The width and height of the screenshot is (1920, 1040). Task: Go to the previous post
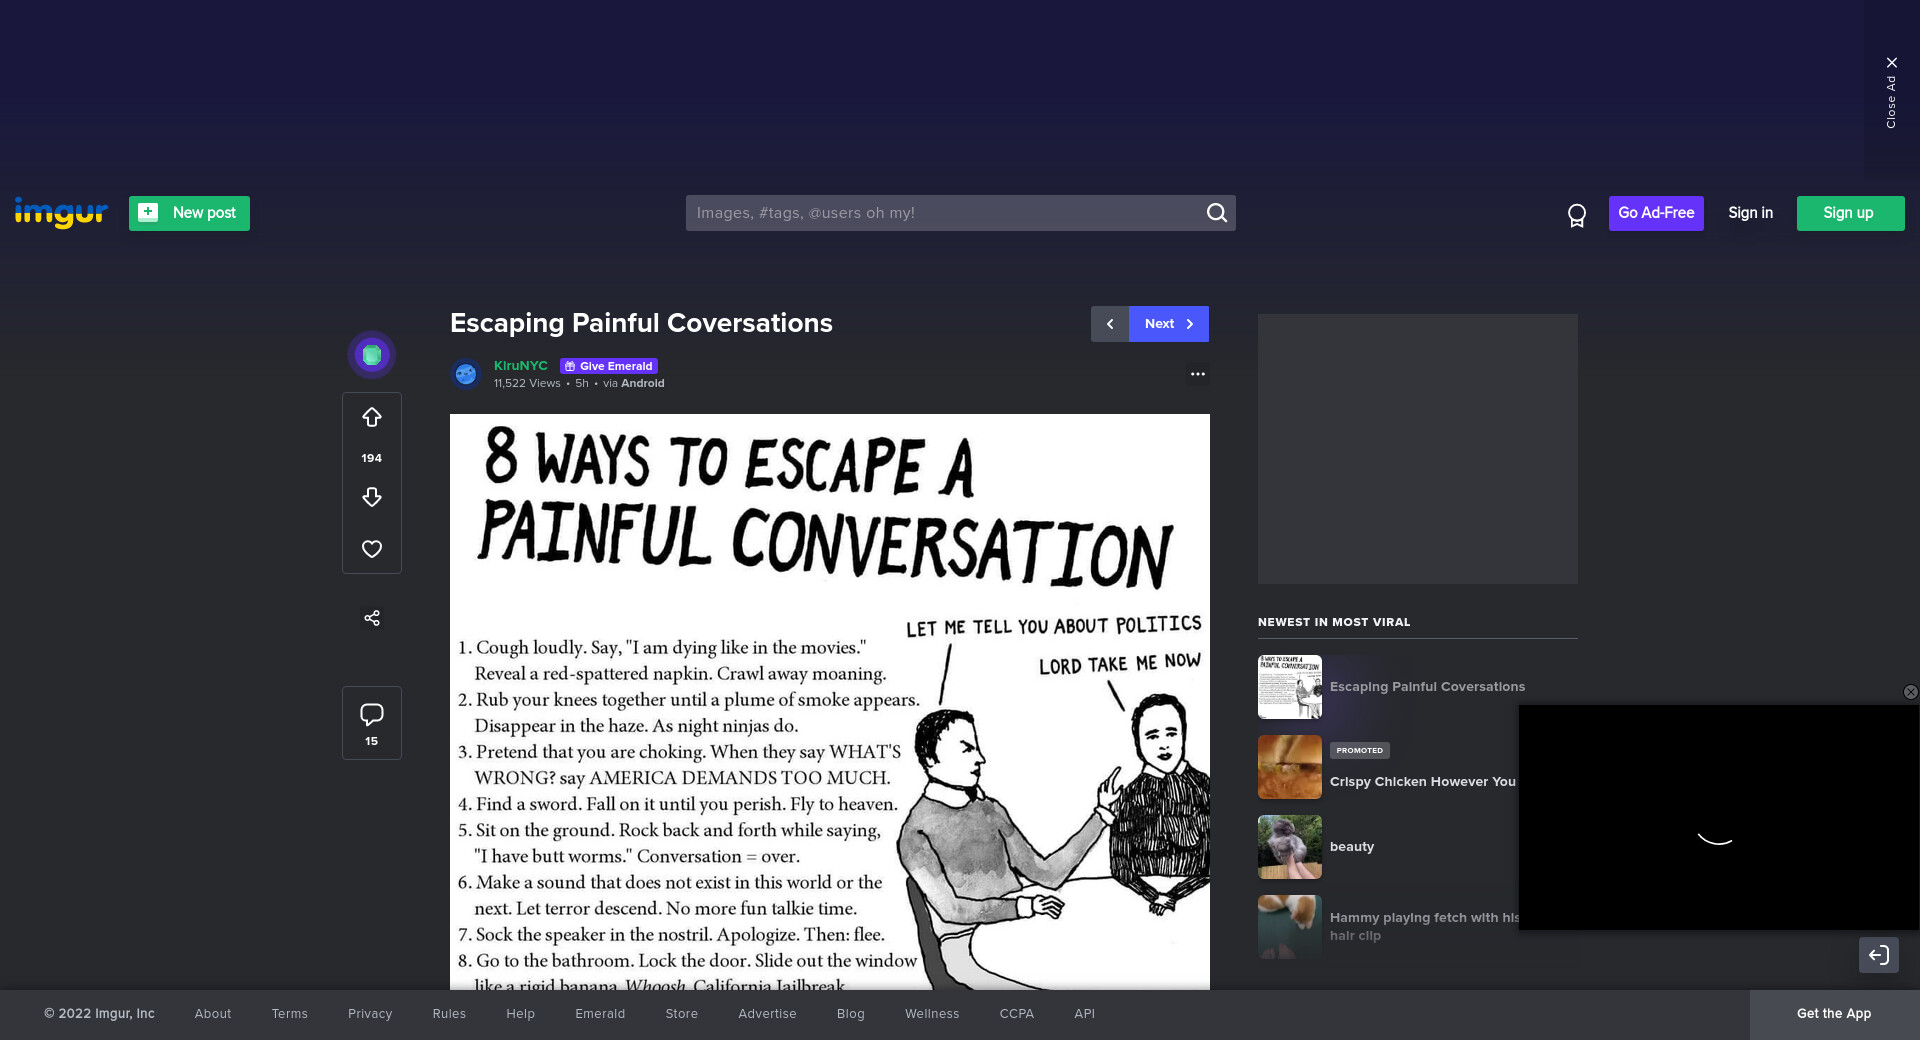click(1110, 324)
